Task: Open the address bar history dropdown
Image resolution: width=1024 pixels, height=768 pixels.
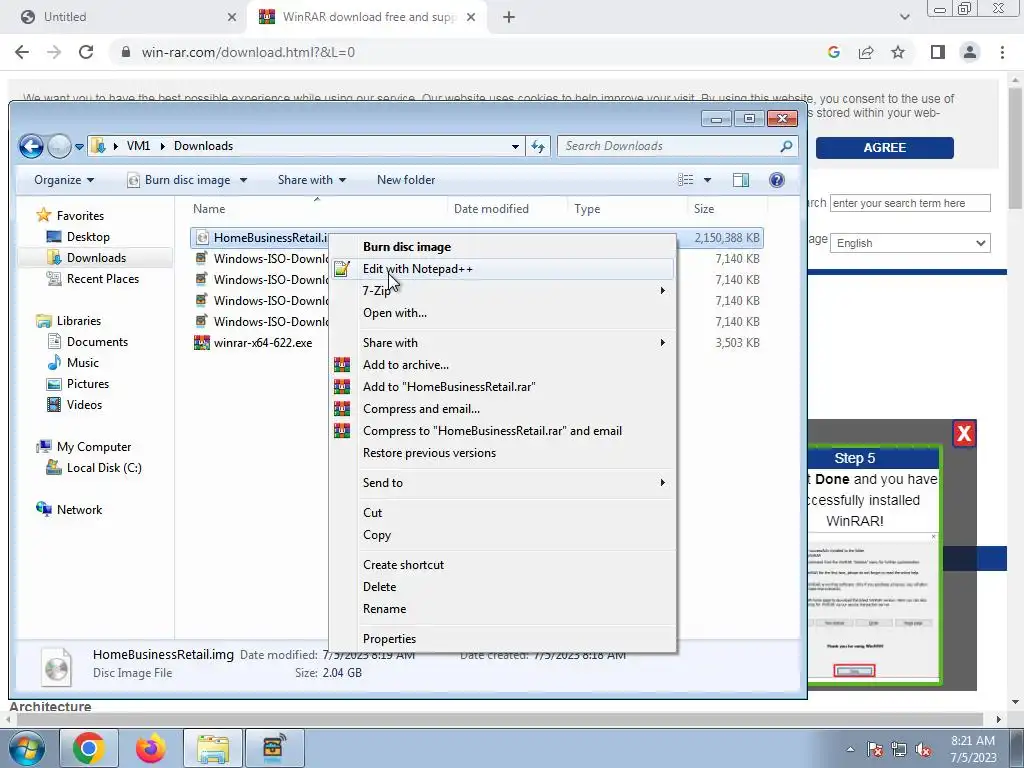Action: (515, 146)
